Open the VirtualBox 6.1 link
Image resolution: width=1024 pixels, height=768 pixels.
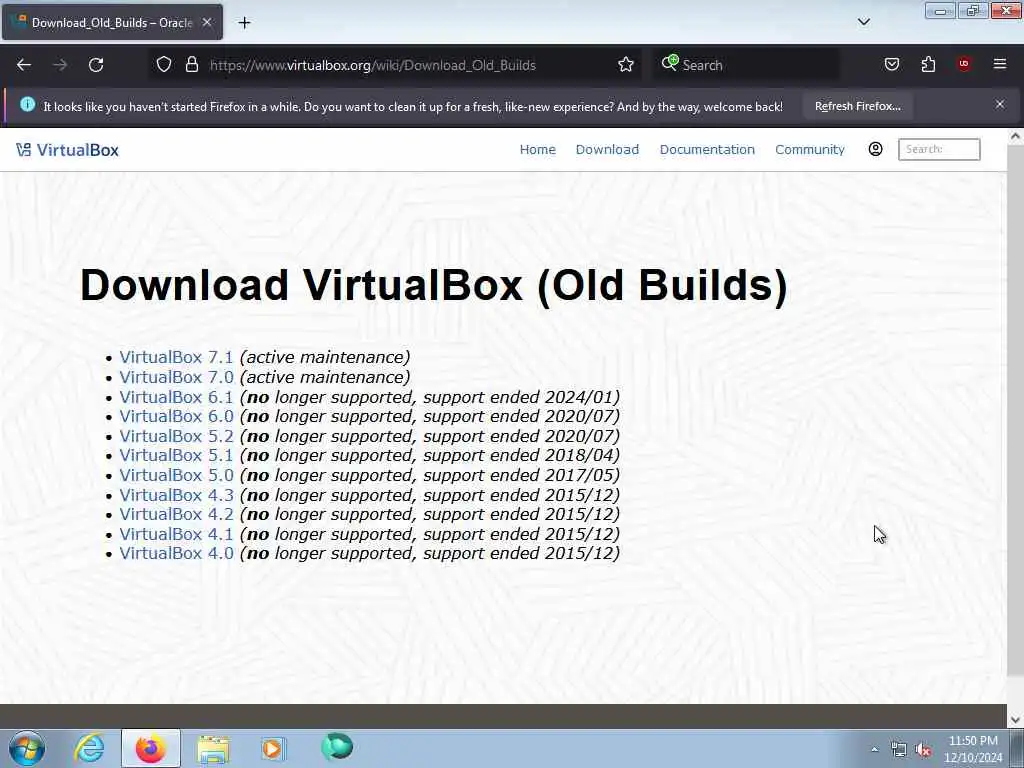tap(176, 397)
